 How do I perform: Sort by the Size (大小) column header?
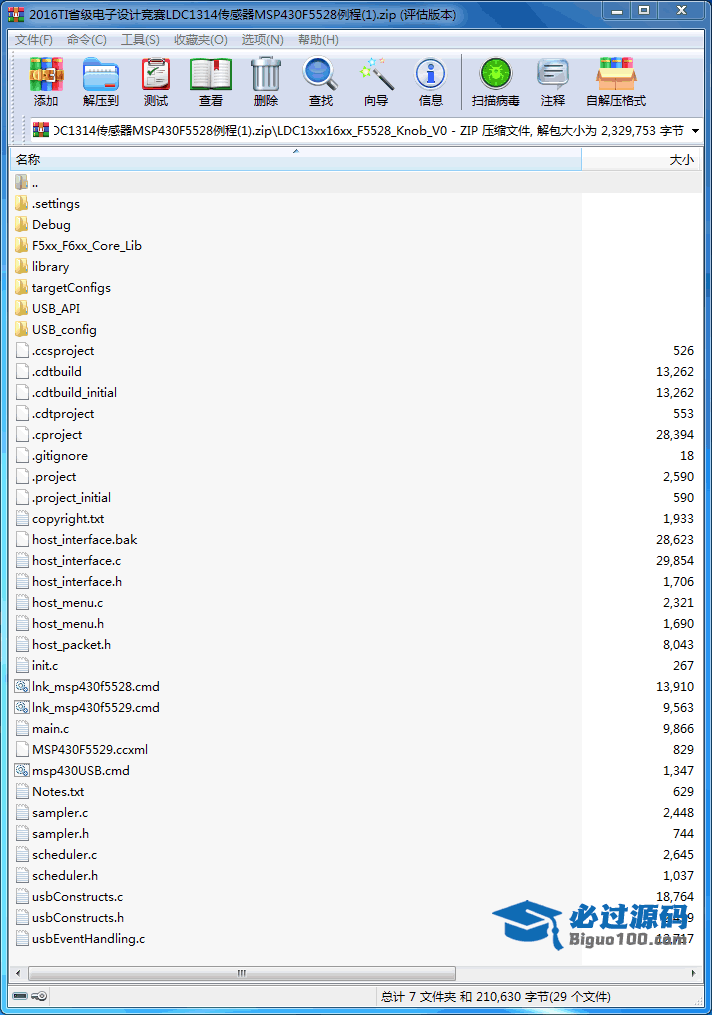pos(641,159)
